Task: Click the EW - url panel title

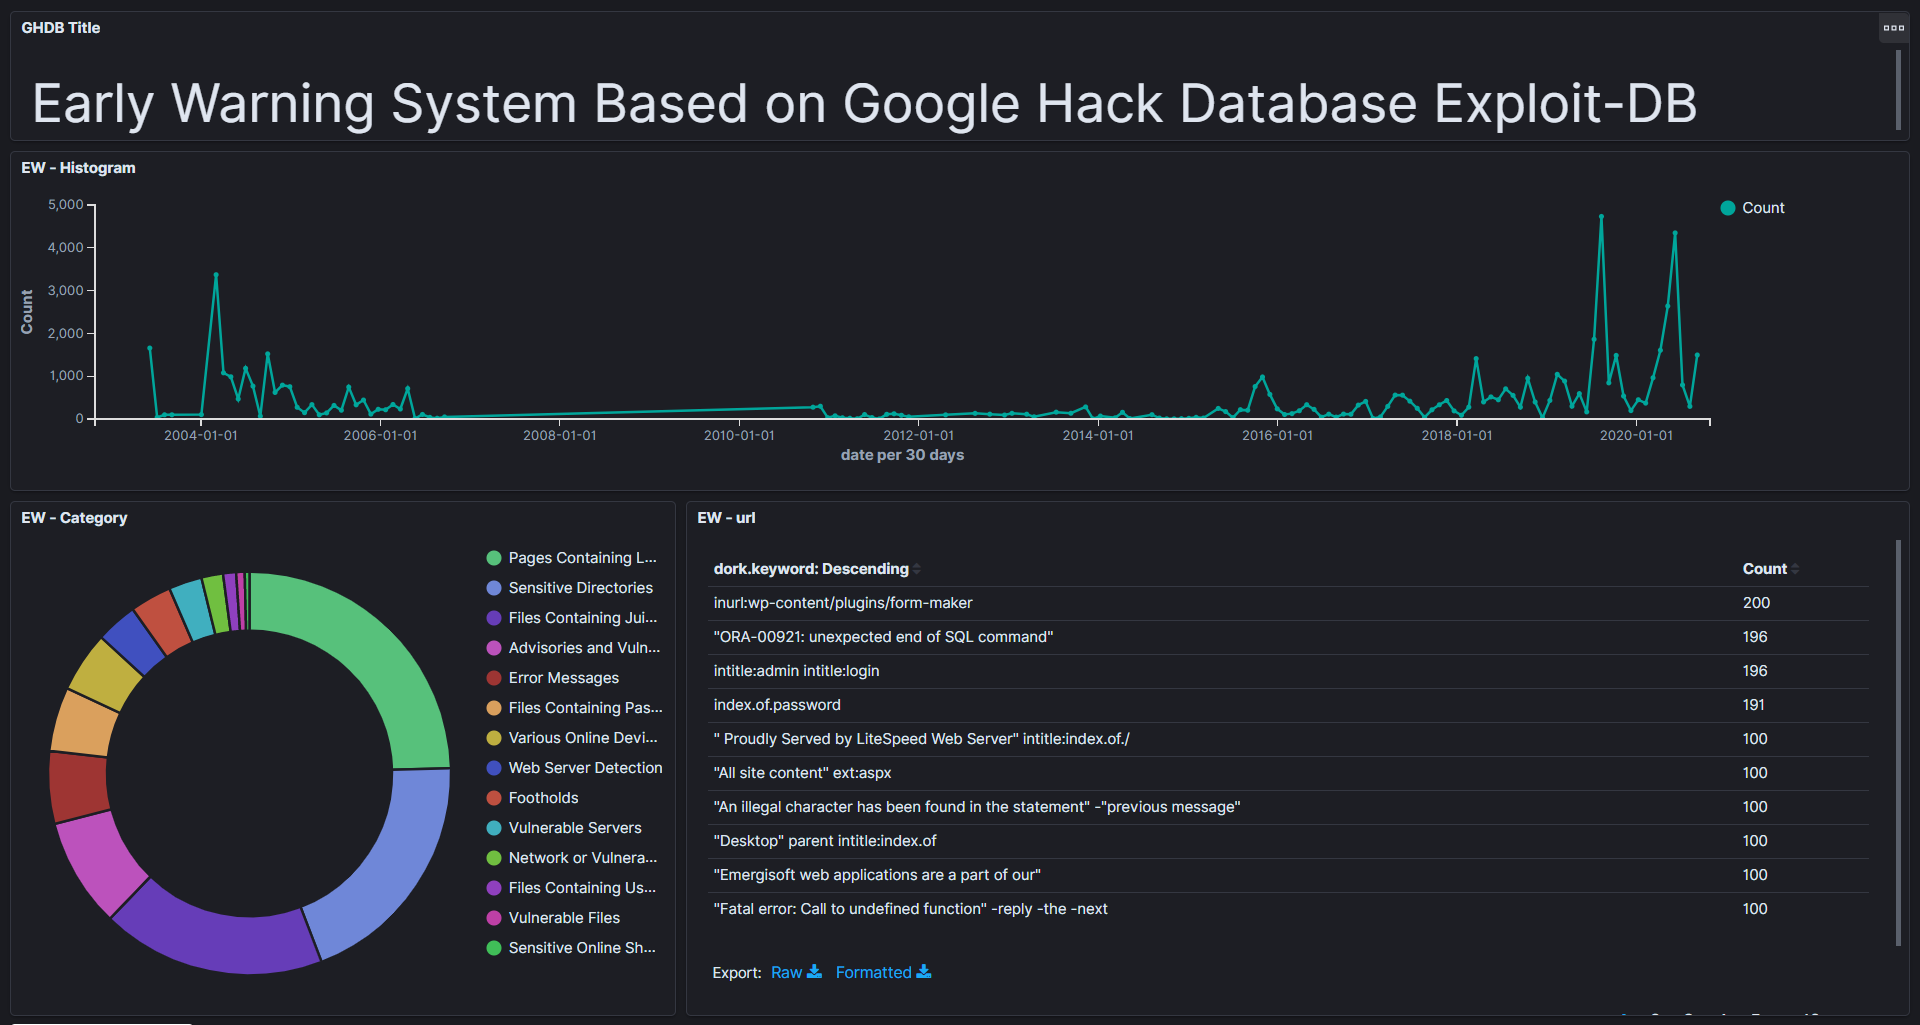Action: click(726, 518)
